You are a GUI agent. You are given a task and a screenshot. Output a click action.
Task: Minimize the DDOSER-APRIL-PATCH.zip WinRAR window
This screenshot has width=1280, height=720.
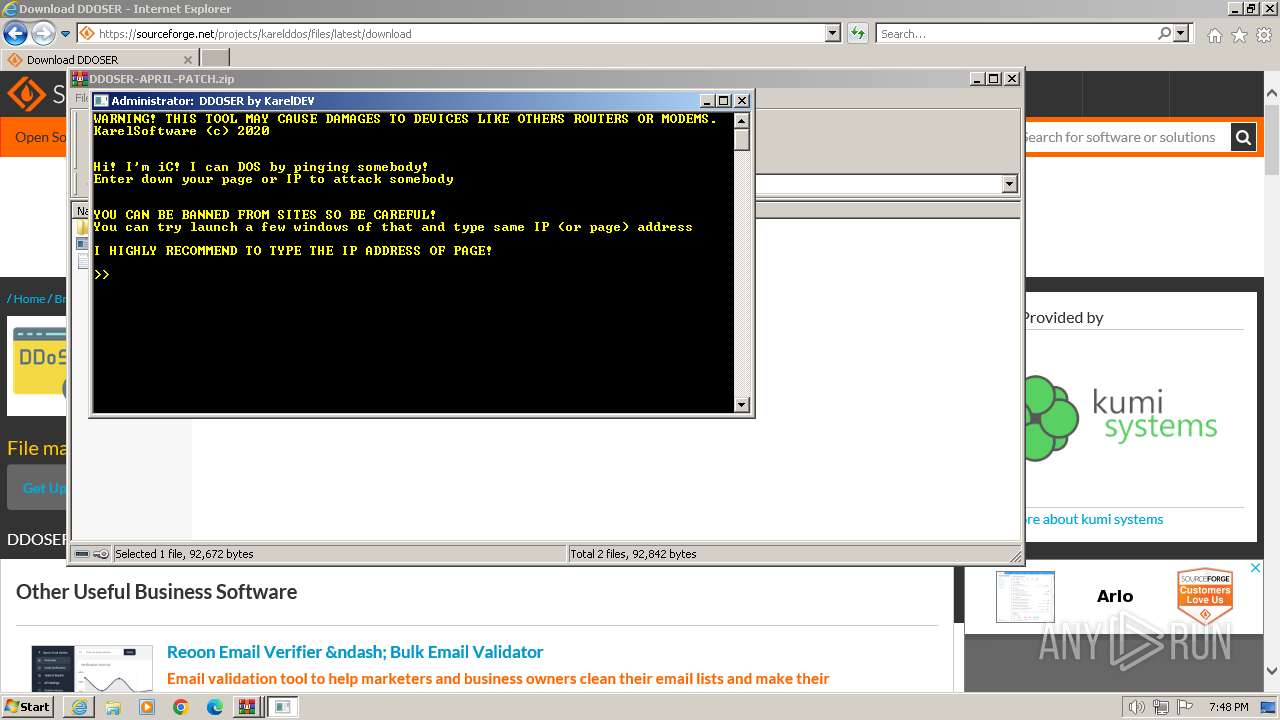pyautogui.click(x=976, y=79)
